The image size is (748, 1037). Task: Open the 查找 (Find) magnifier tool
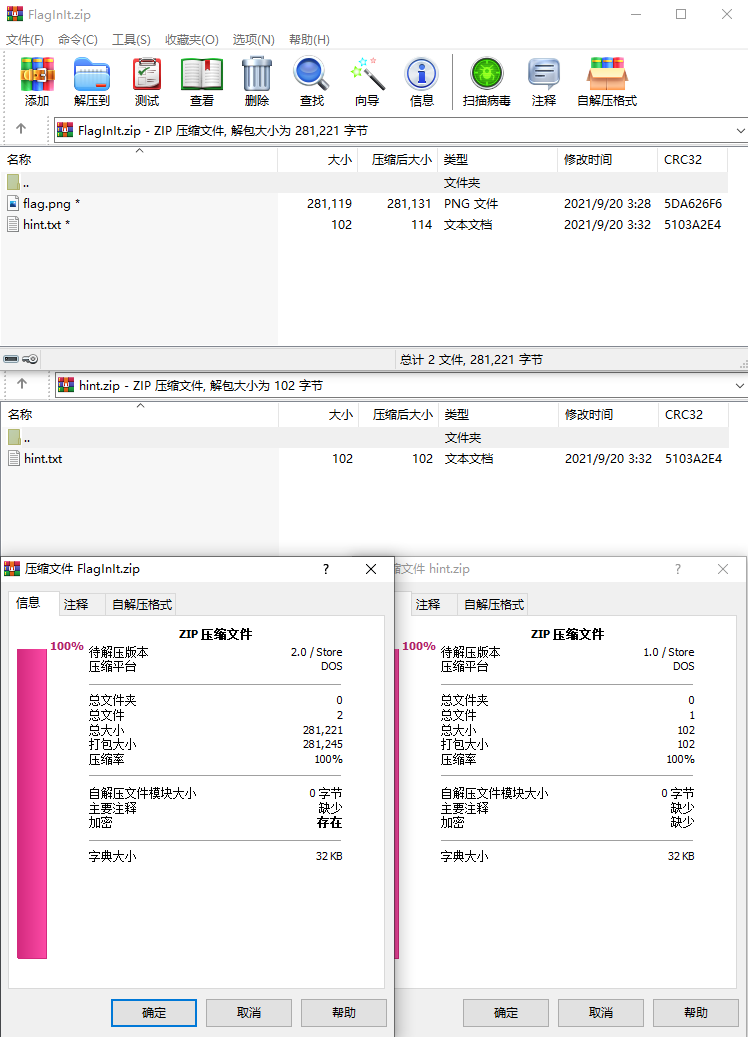tap(312, 81)
